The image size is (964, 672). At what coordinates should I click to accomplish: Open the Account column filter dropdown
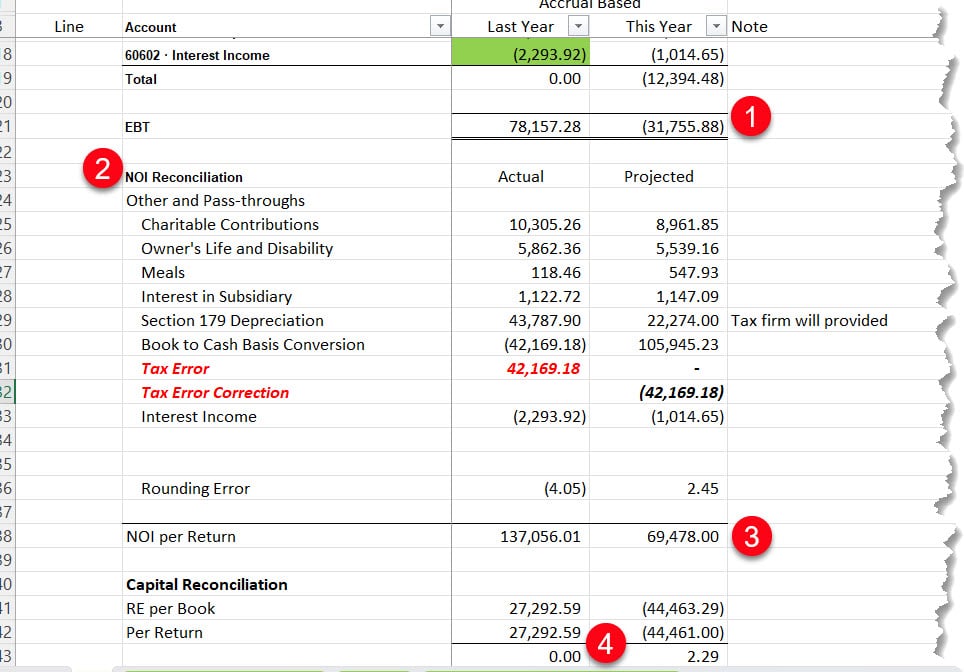[440, 26]
